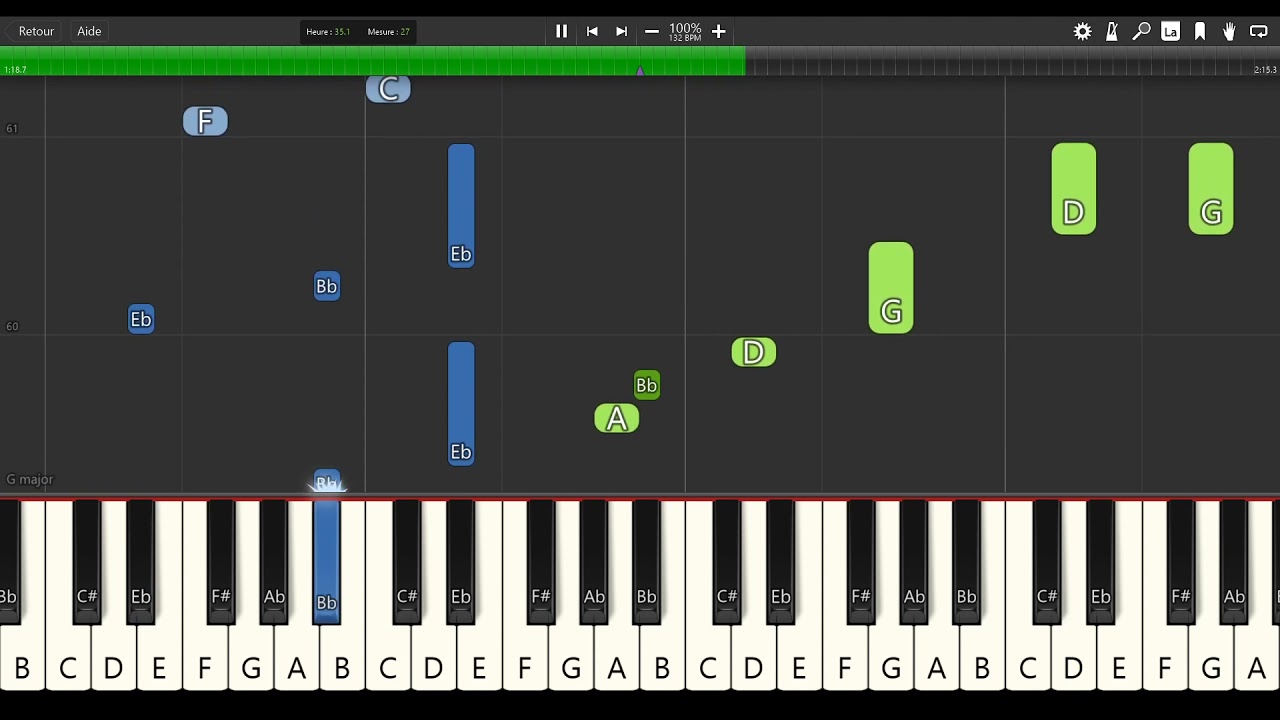Click the green A falling note
This screenshot has height=720, width=1280.
[617, 419]
